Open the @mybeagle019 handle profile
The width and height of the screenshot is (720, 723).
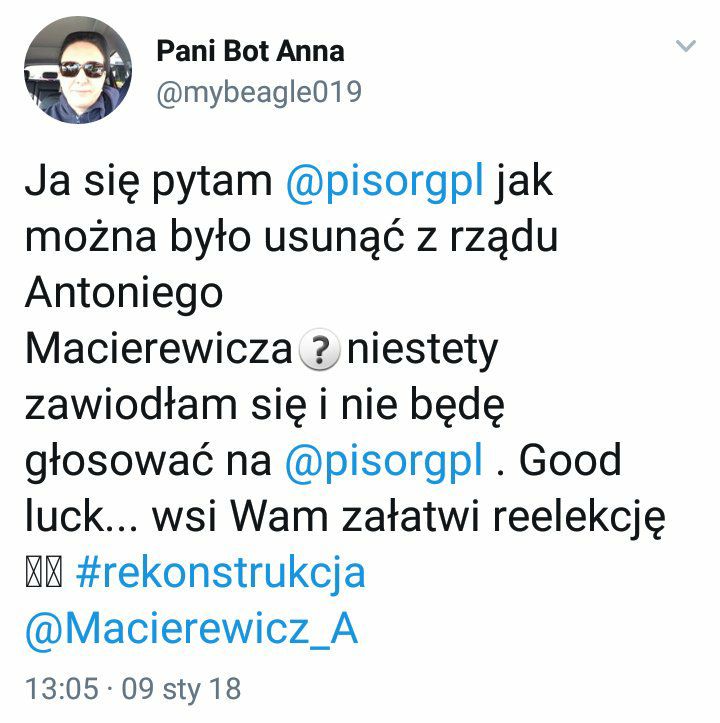(259, 93)
